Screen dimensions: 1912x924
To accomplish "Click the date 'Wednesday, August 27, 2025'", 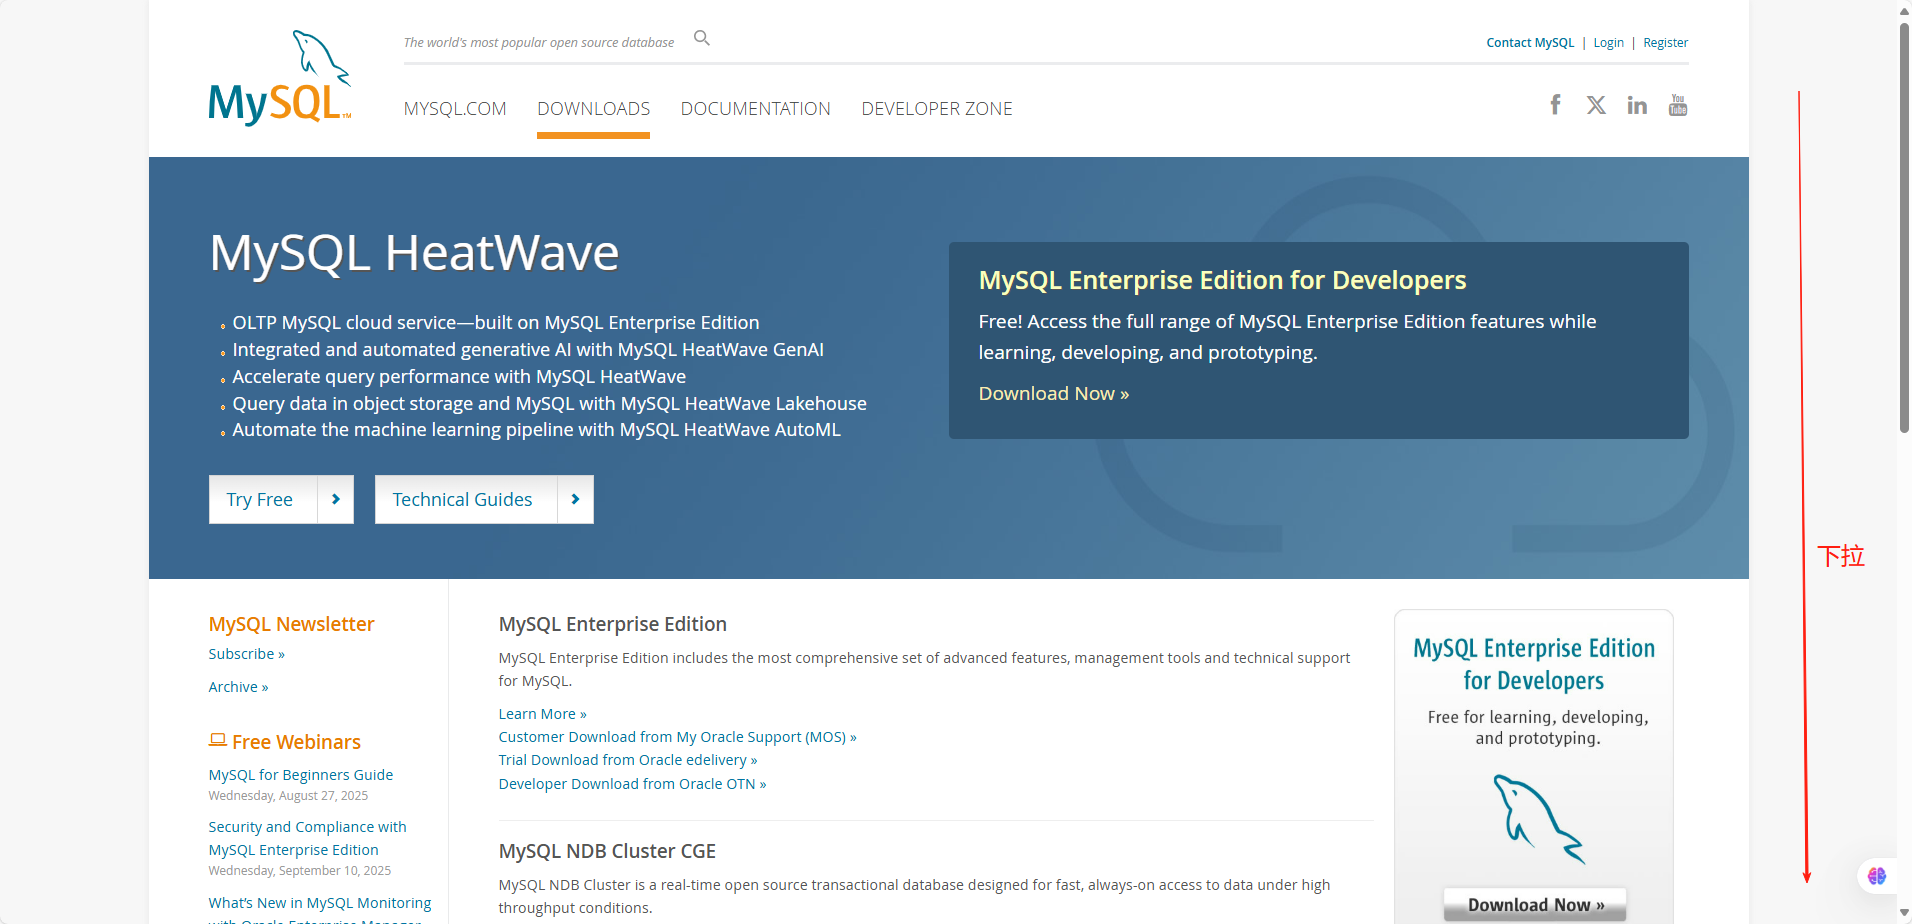I will tap(288, 796).
